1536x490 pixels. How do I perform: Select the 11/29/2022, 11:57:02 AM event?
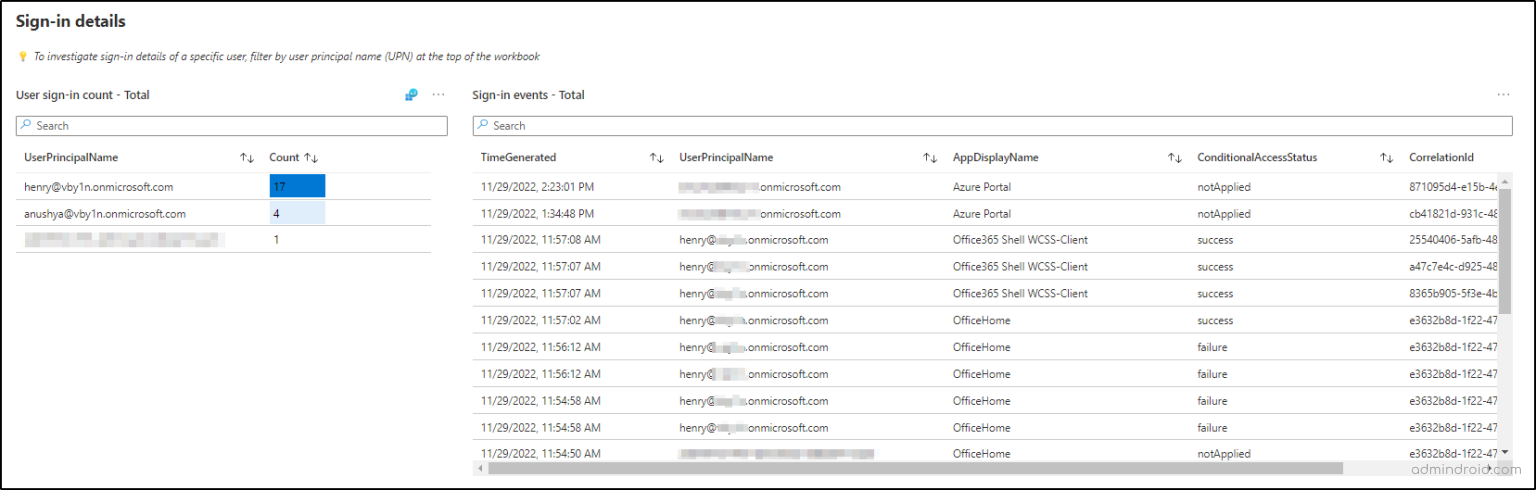pos(985,320)
